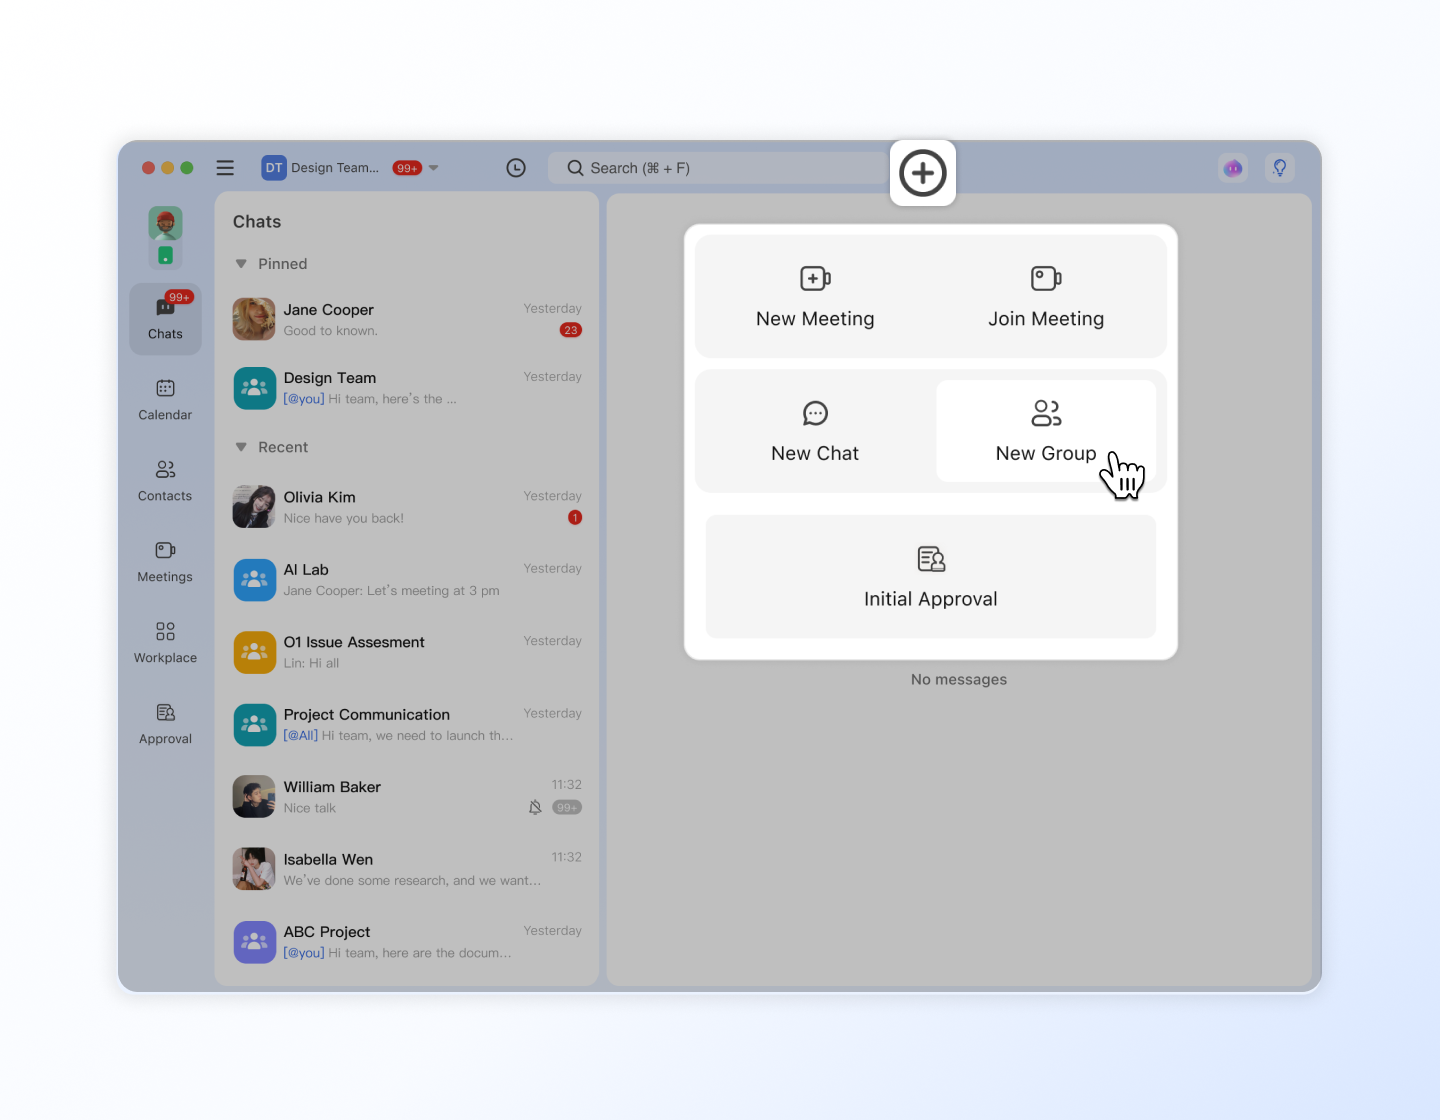1440x1120 pixels.
Task: Open the purple AI assistant icon
Action: point(1233,168)
